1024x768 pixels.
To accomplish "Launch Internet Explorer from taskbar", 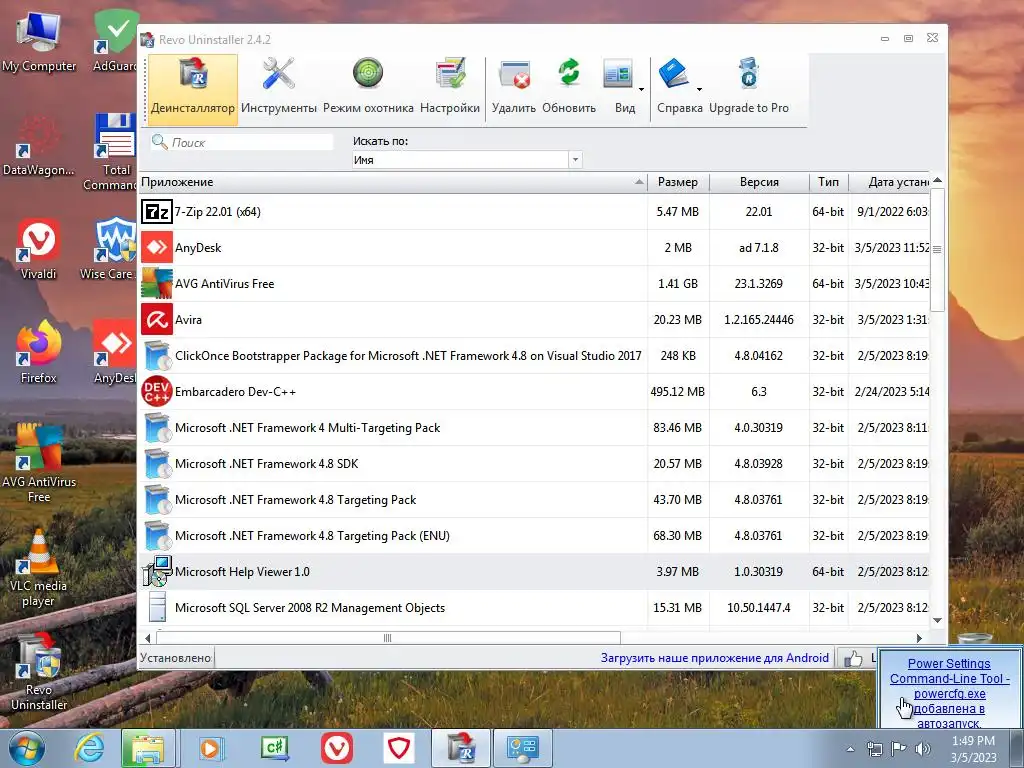I will pos(89,748).
